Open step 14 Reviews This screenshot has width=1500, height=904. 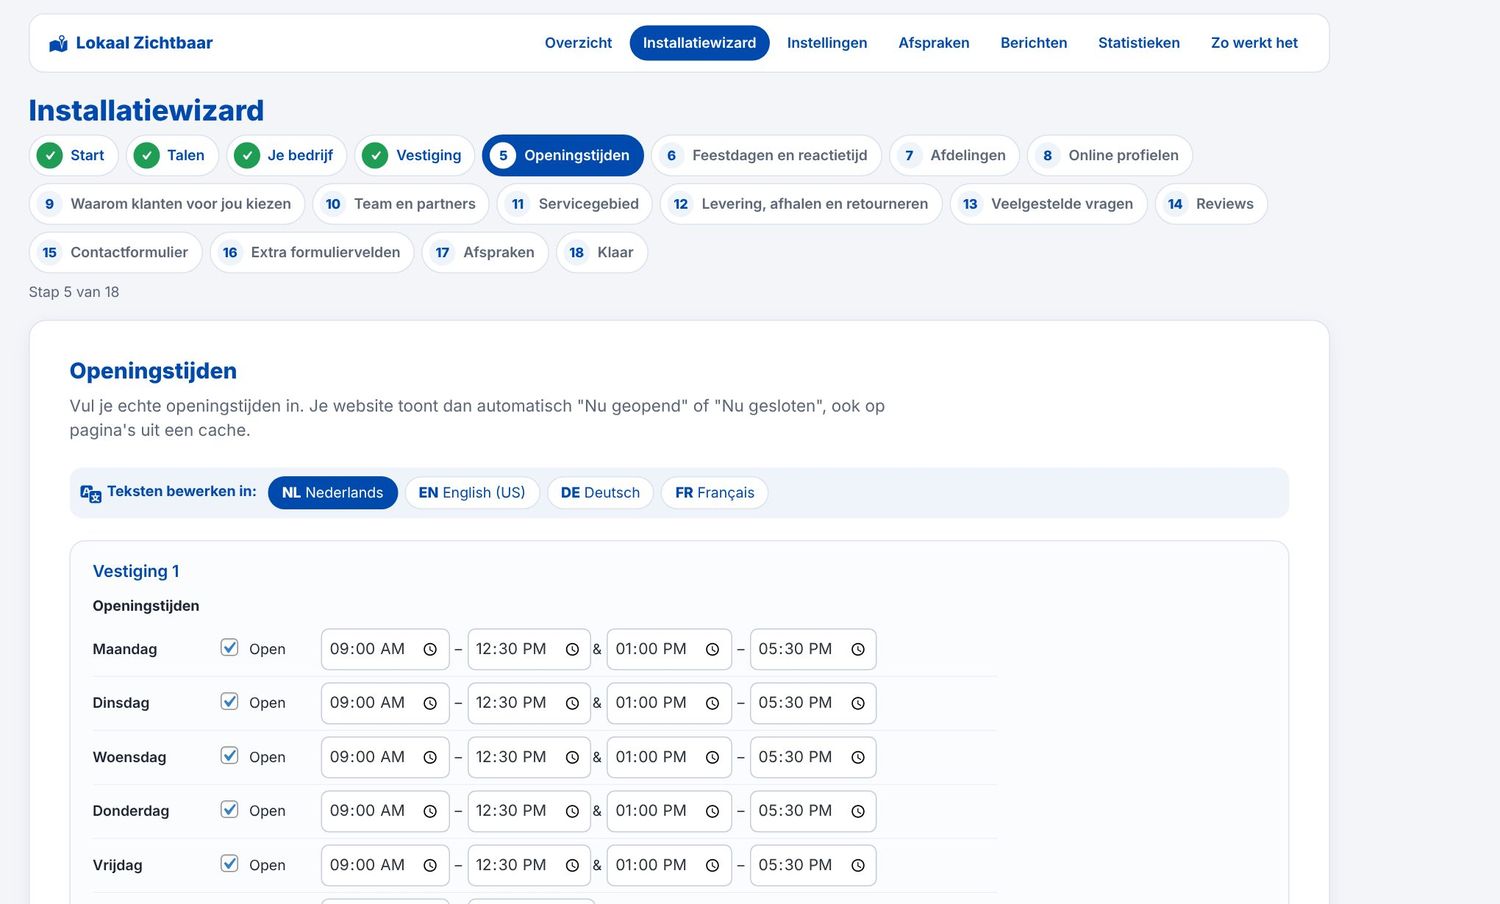pos(1211,204)
